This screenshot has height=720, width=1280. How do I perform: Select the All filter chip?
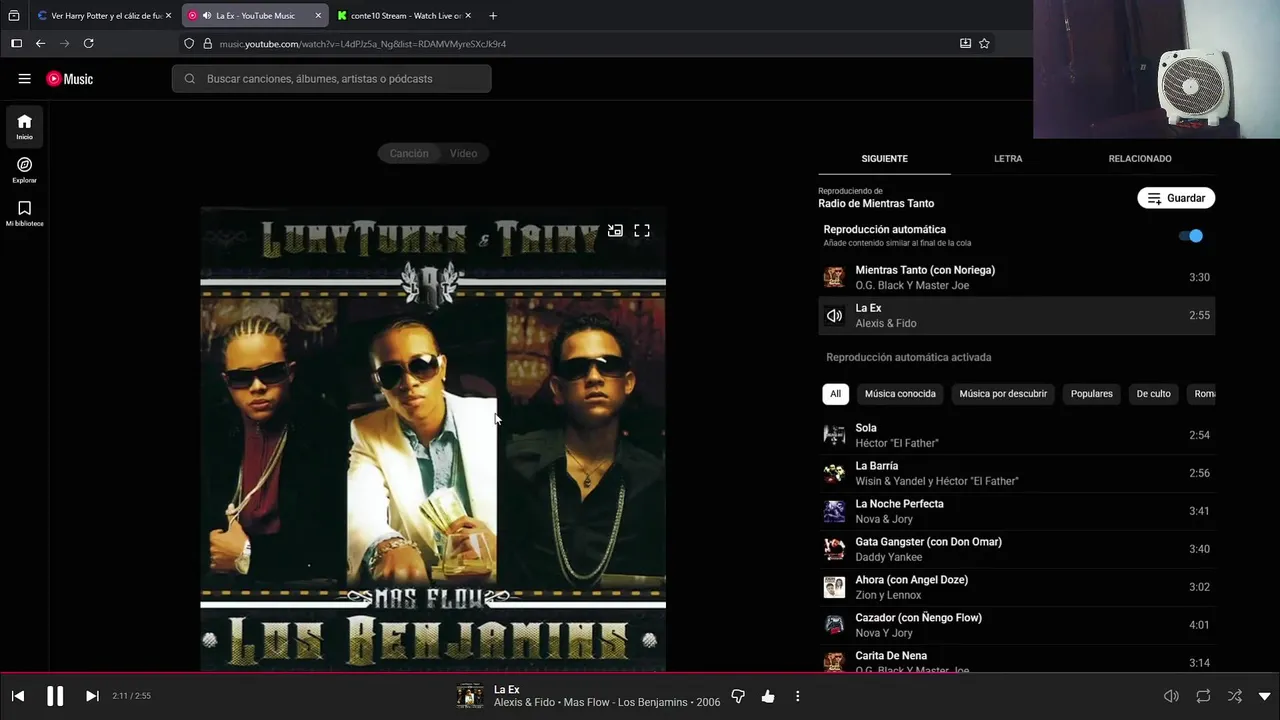tap(835, 394)
